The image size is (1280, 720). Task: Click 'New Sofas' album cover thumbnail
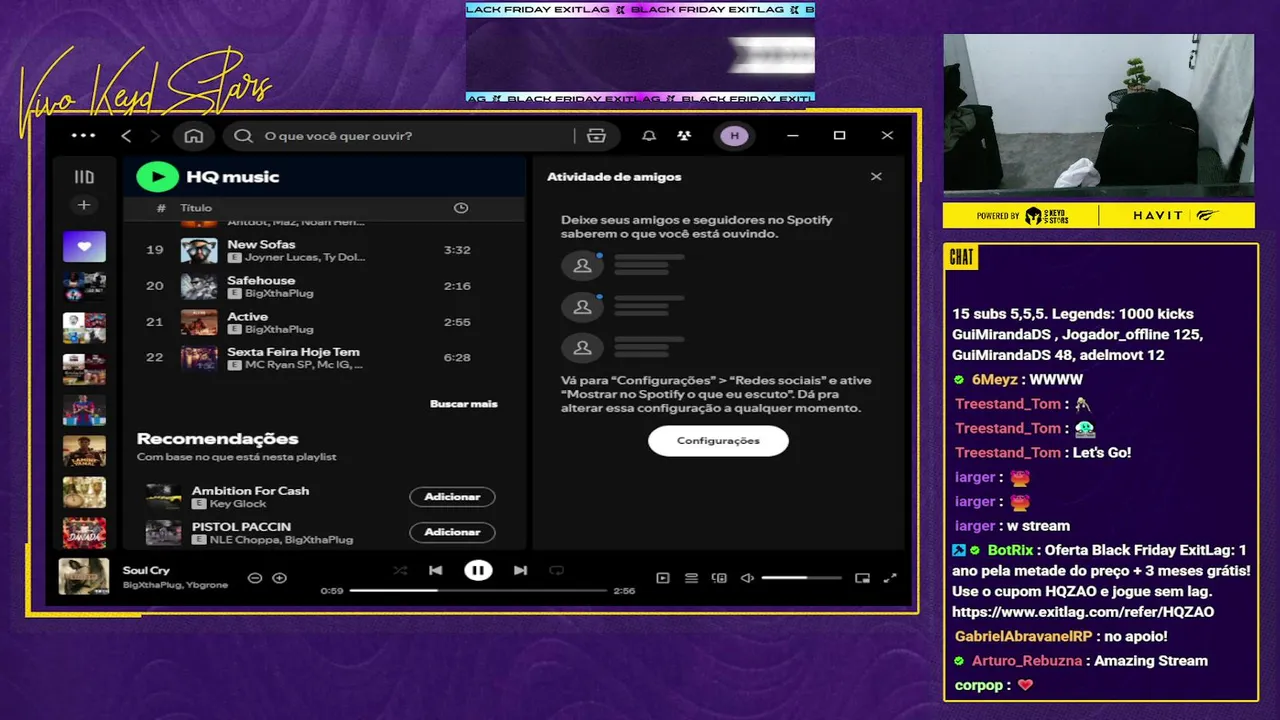tap(199, 250)
